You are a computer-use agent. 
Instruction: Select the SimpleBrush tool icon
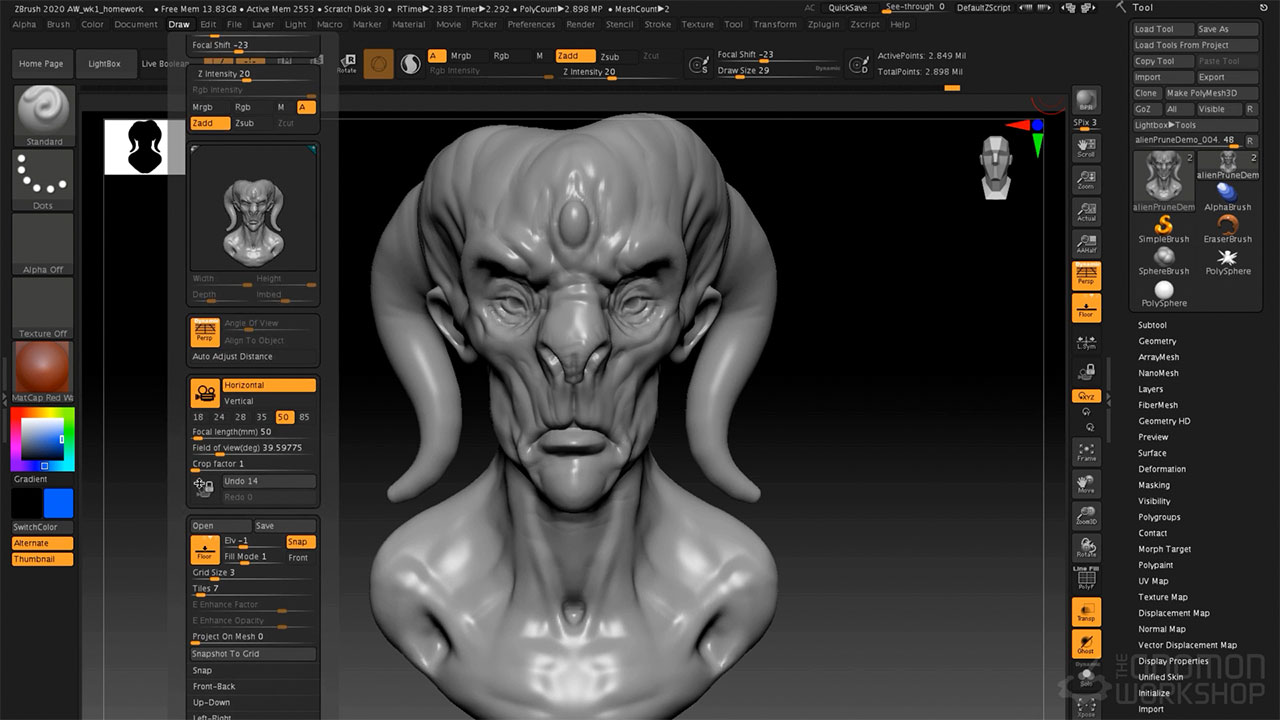1163,228
